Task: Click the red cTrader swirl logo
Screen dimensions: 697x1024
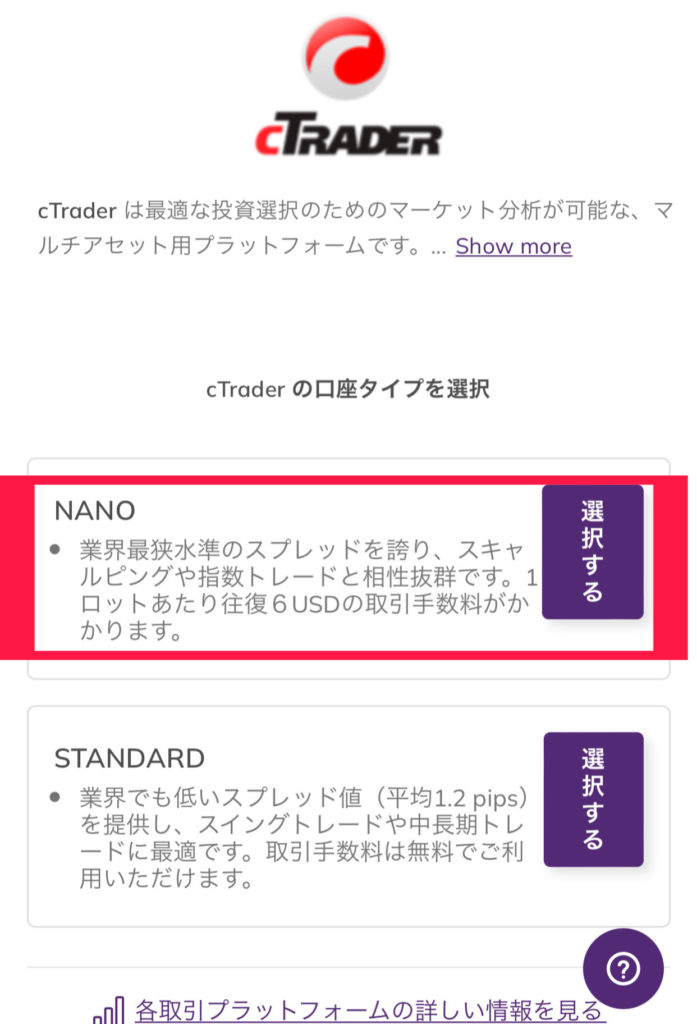Action: click(347, 61)
